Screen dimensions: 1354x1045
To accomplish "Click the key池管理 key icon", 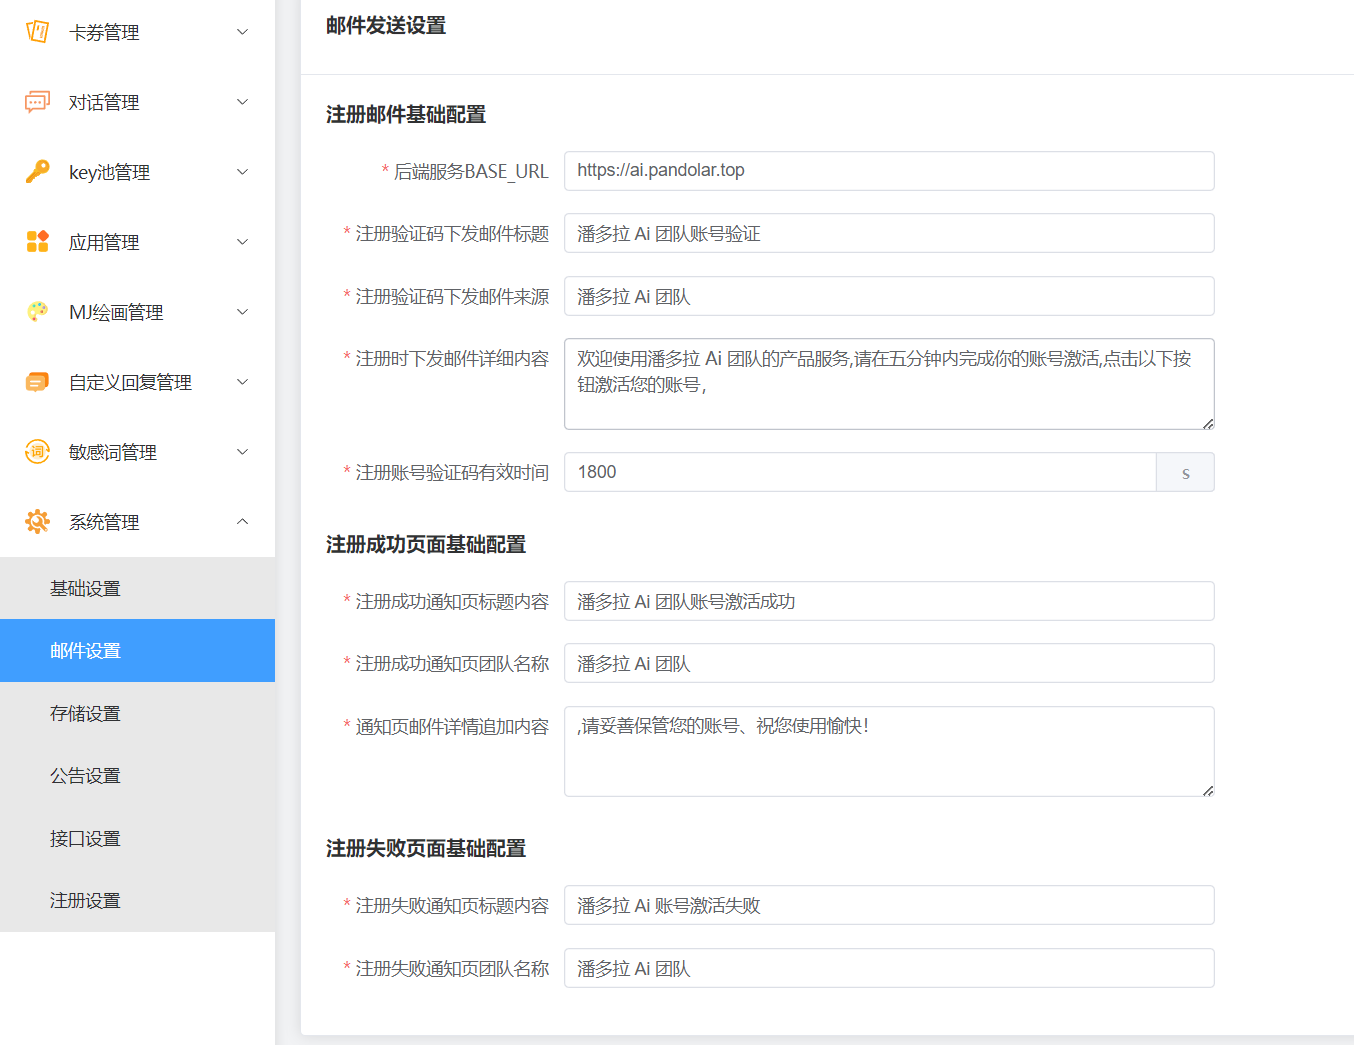I will pos(37,172).
